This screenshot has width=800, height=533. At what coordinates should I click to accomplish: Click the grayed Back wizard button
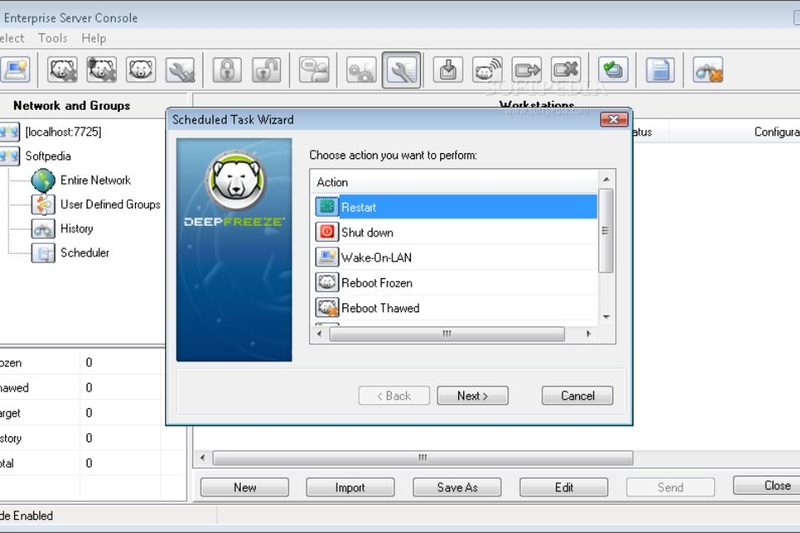[x=394, y=396]
